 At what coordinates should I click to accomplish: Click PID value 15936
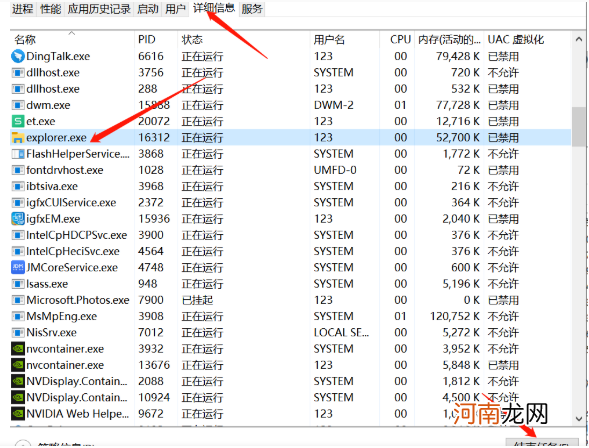click(154, 219)
